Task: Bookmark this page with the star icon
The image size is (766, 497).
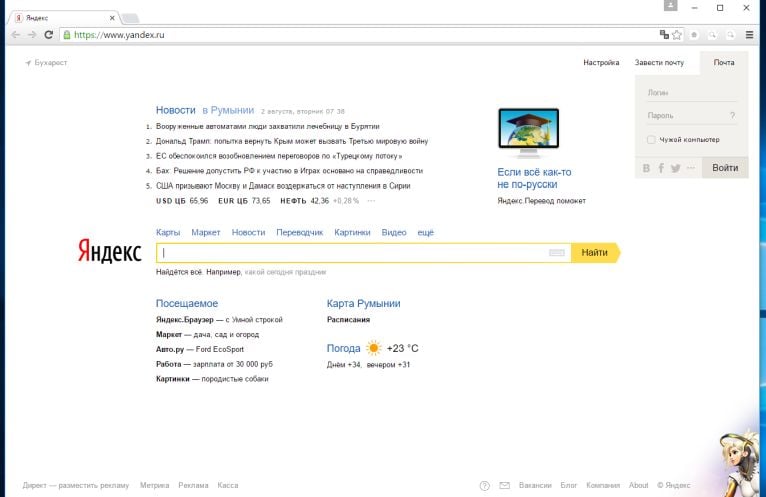Action: pyautogui.click(x=677, y=35)
